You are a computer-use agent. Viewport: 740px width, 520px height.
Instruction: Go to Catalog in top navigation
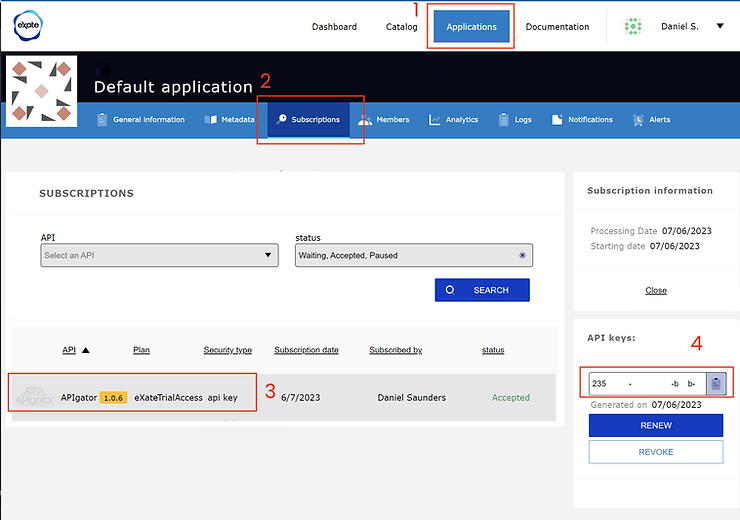[401, 27]
